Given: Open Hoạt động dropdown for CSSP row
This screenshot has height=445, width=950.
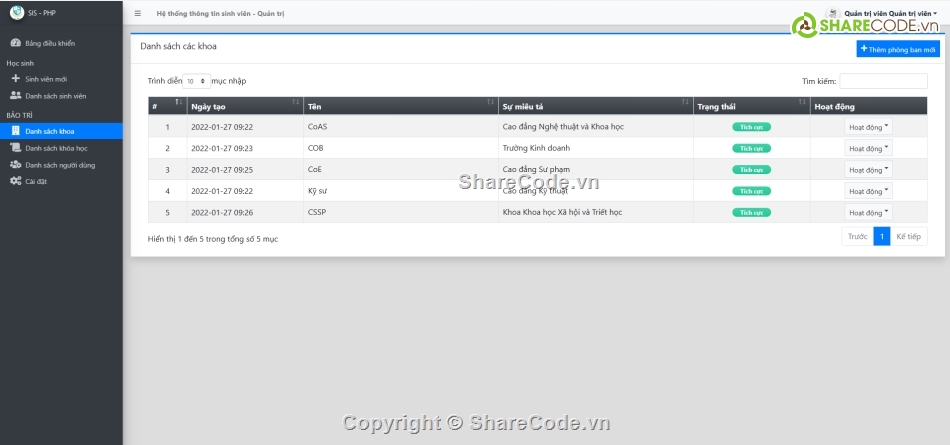Looking at the screenshot, I should [x=868, y=212].
